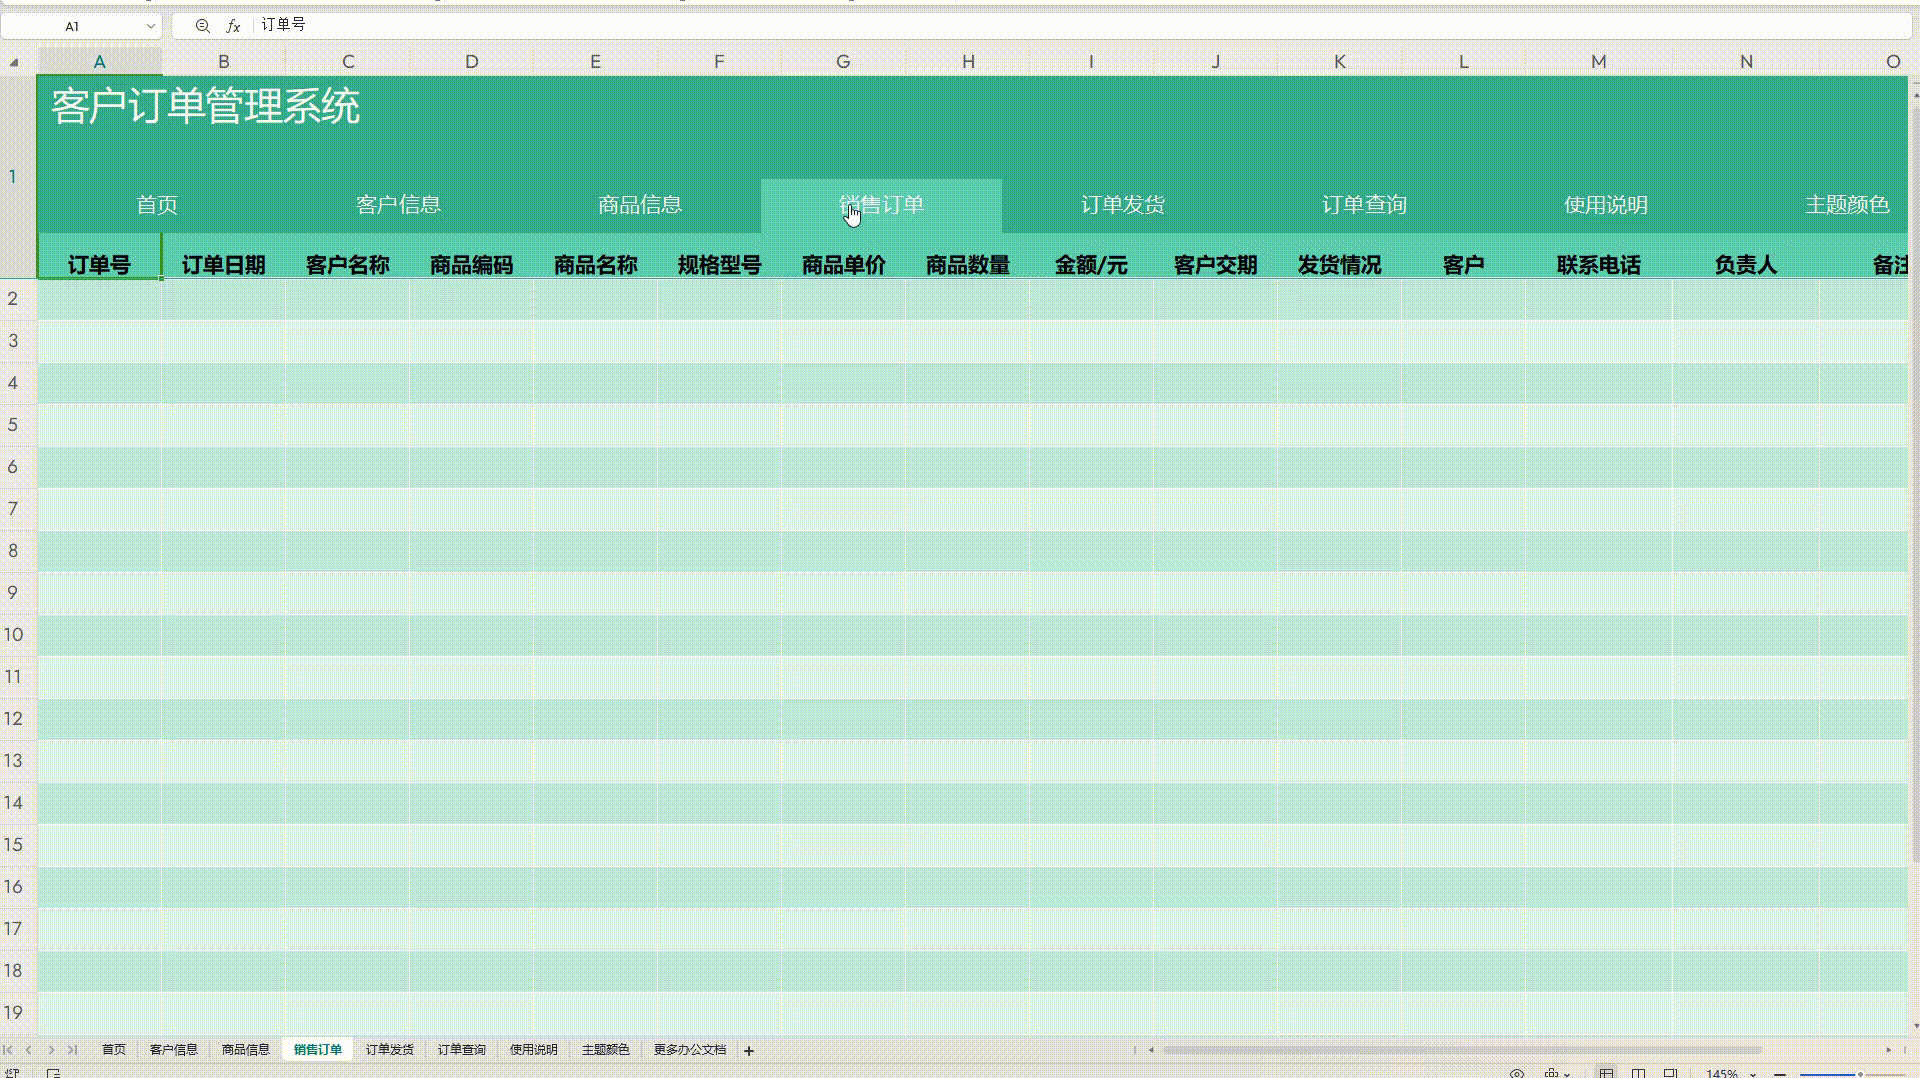Click the zoom slider handle
Viewport: 1920px width, 1078px height.
click(x=1859, y=1074)
